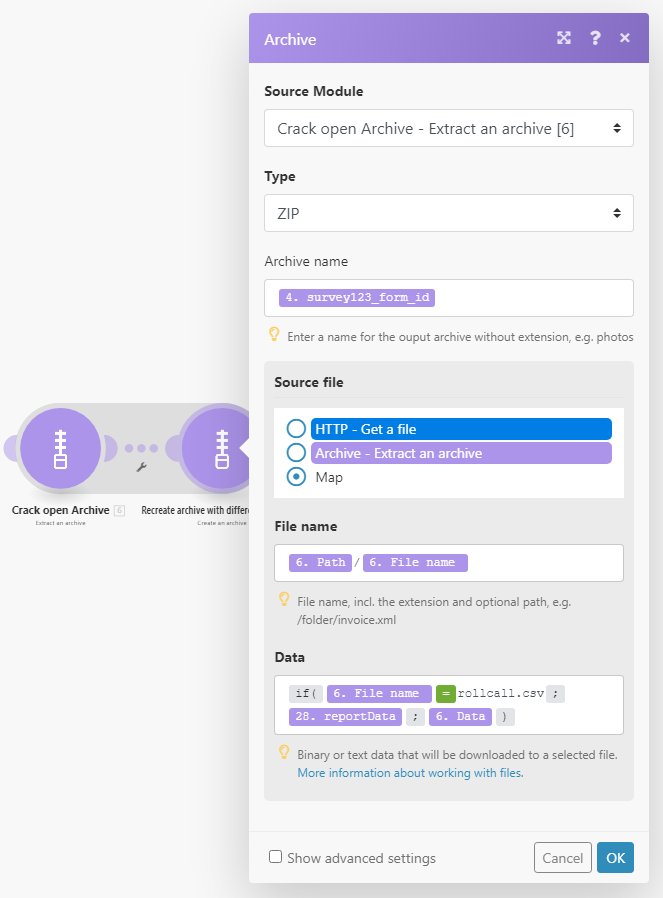The width and height of the screenshot is (663, 898).
Task: Open the help question mark icon
Action: (x=595, y=38)
